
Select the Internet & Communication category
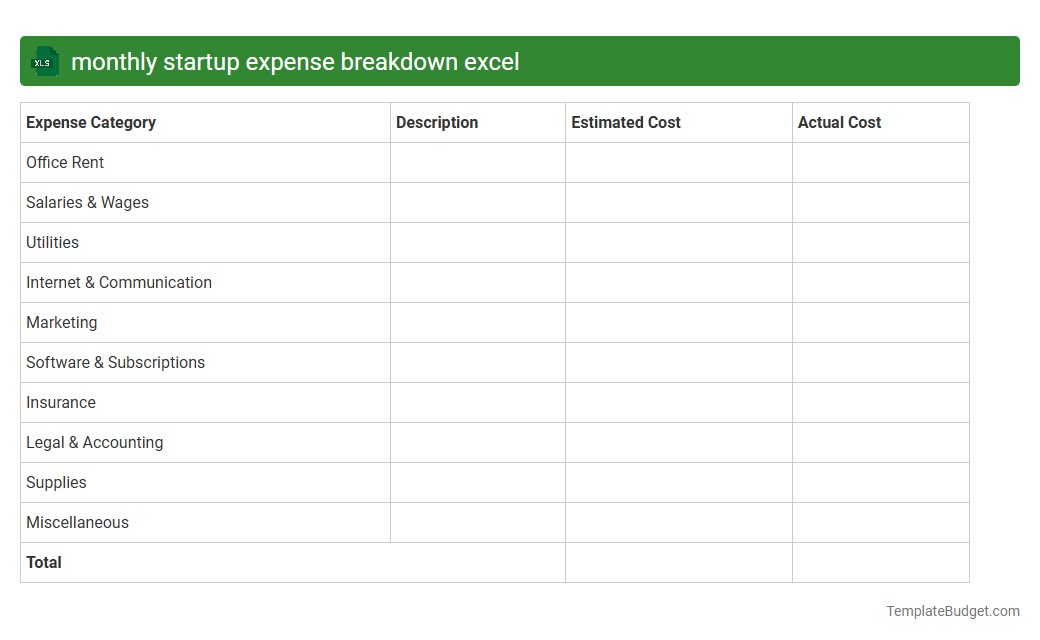tap(119, 282)
